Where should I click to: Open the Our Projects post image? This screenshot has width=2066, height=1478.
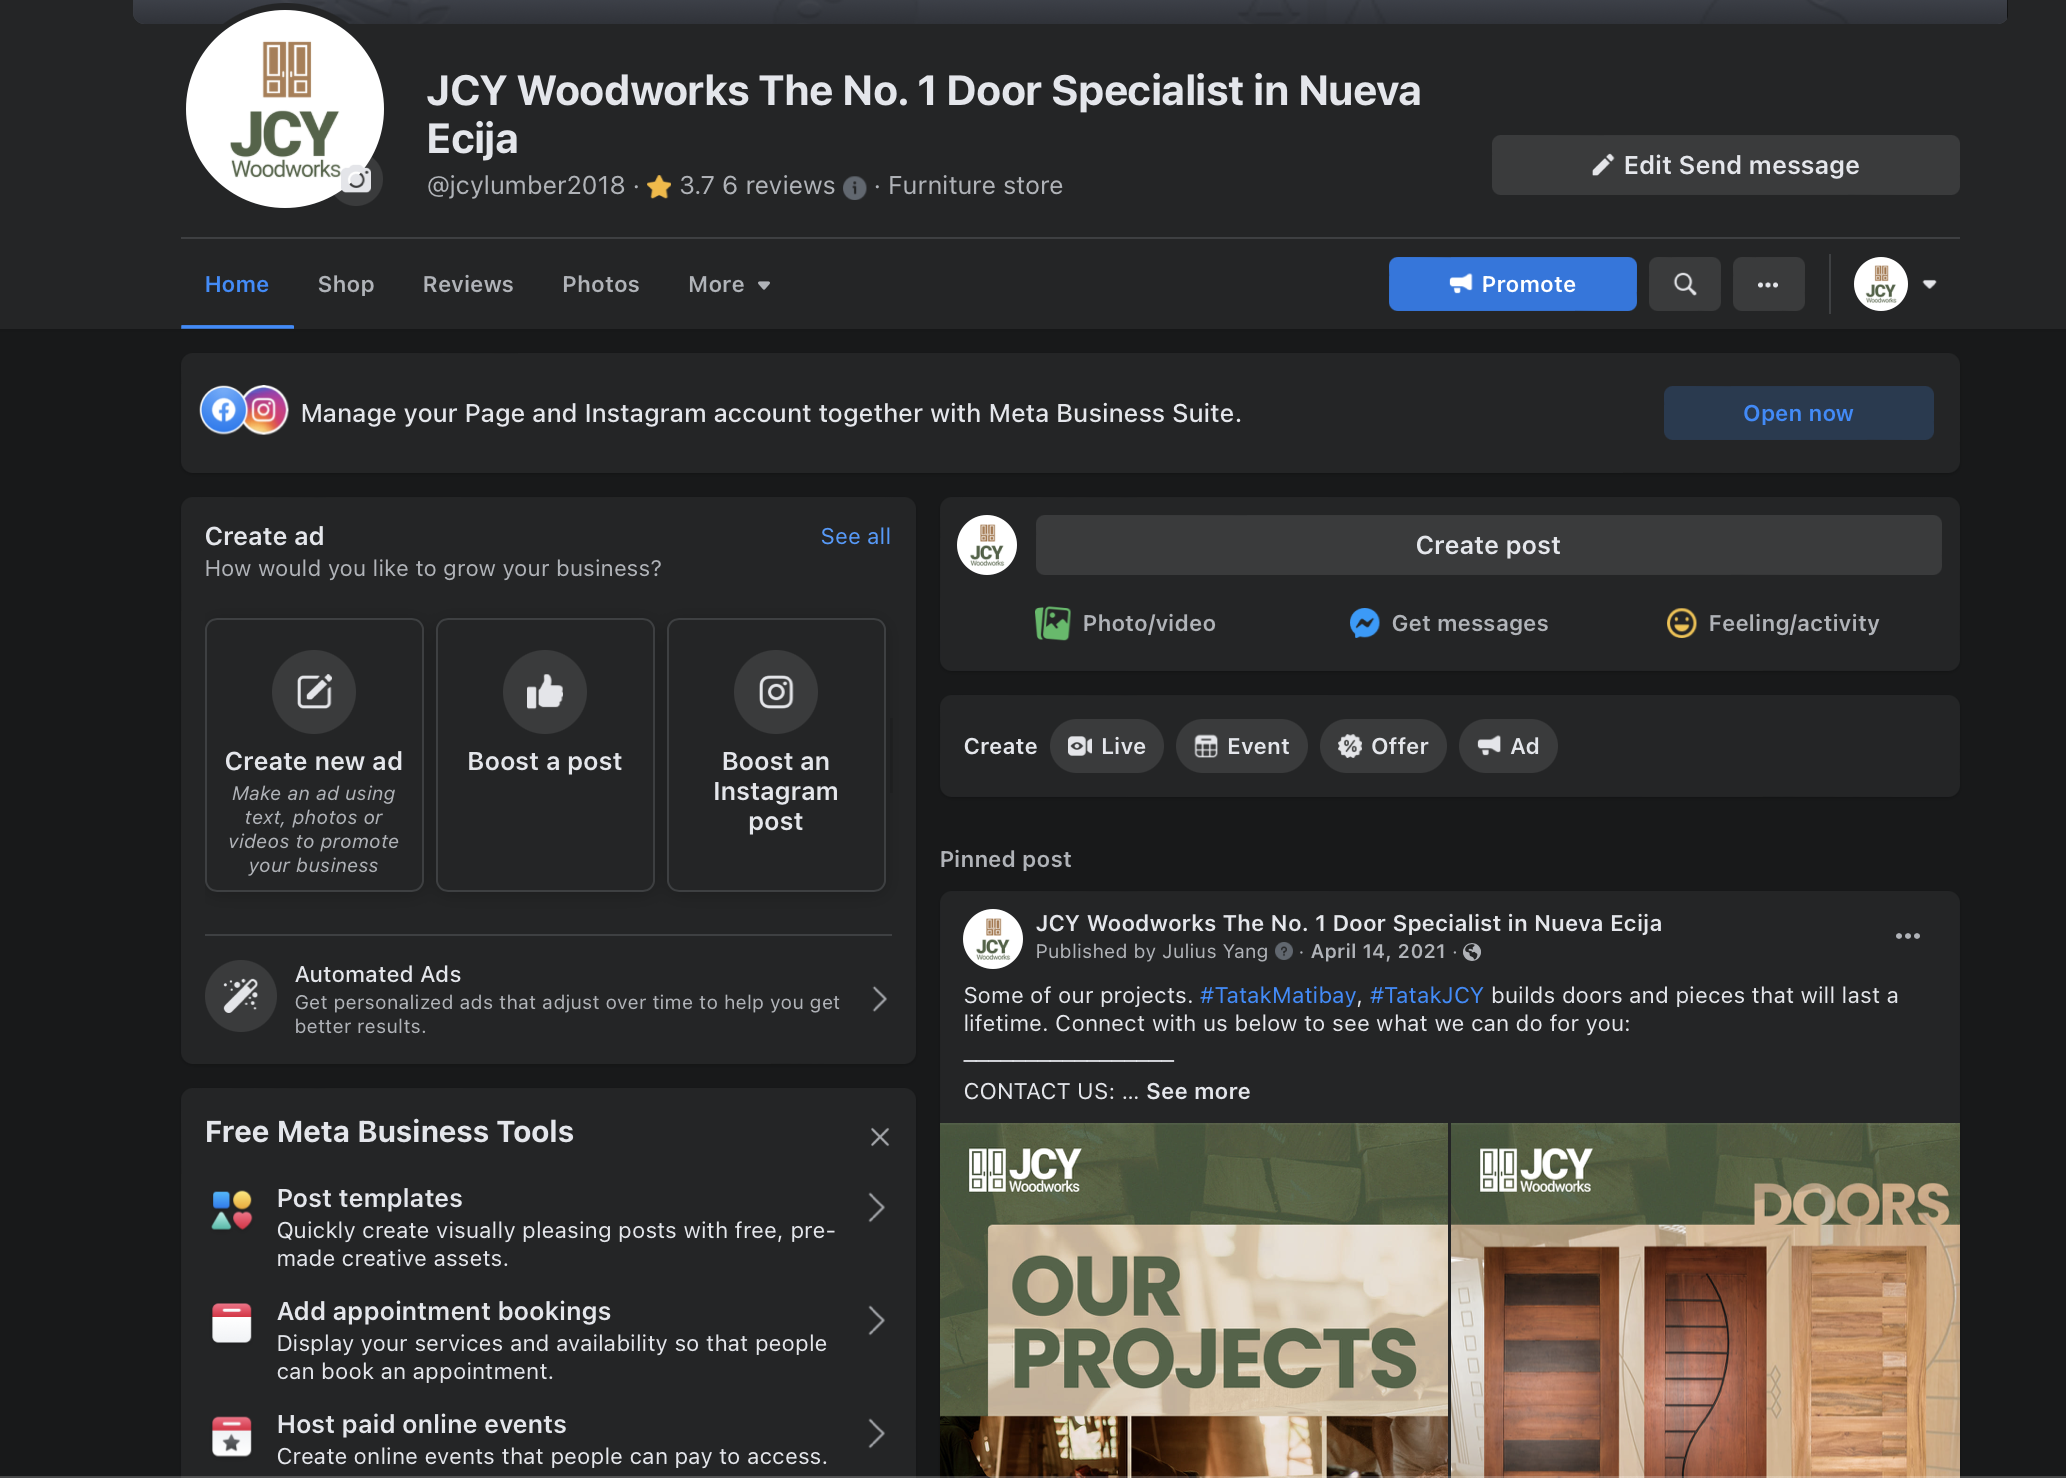click(x=1193, y=1300)
